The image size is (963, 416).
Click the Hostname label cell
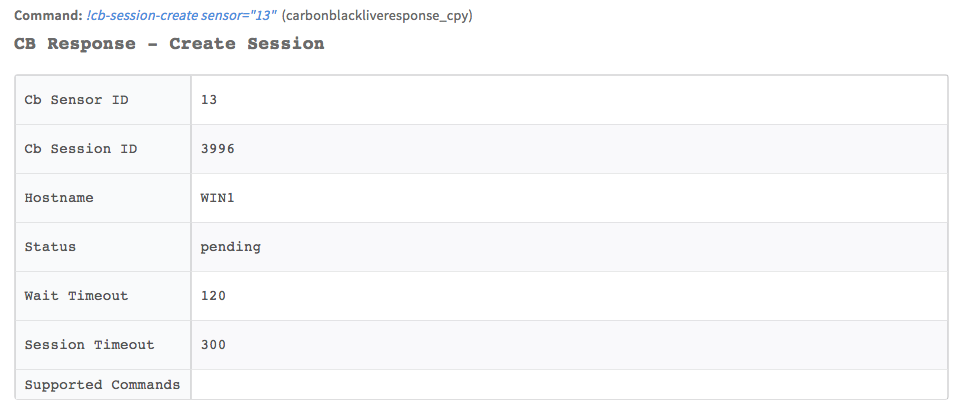pos(59,198)
